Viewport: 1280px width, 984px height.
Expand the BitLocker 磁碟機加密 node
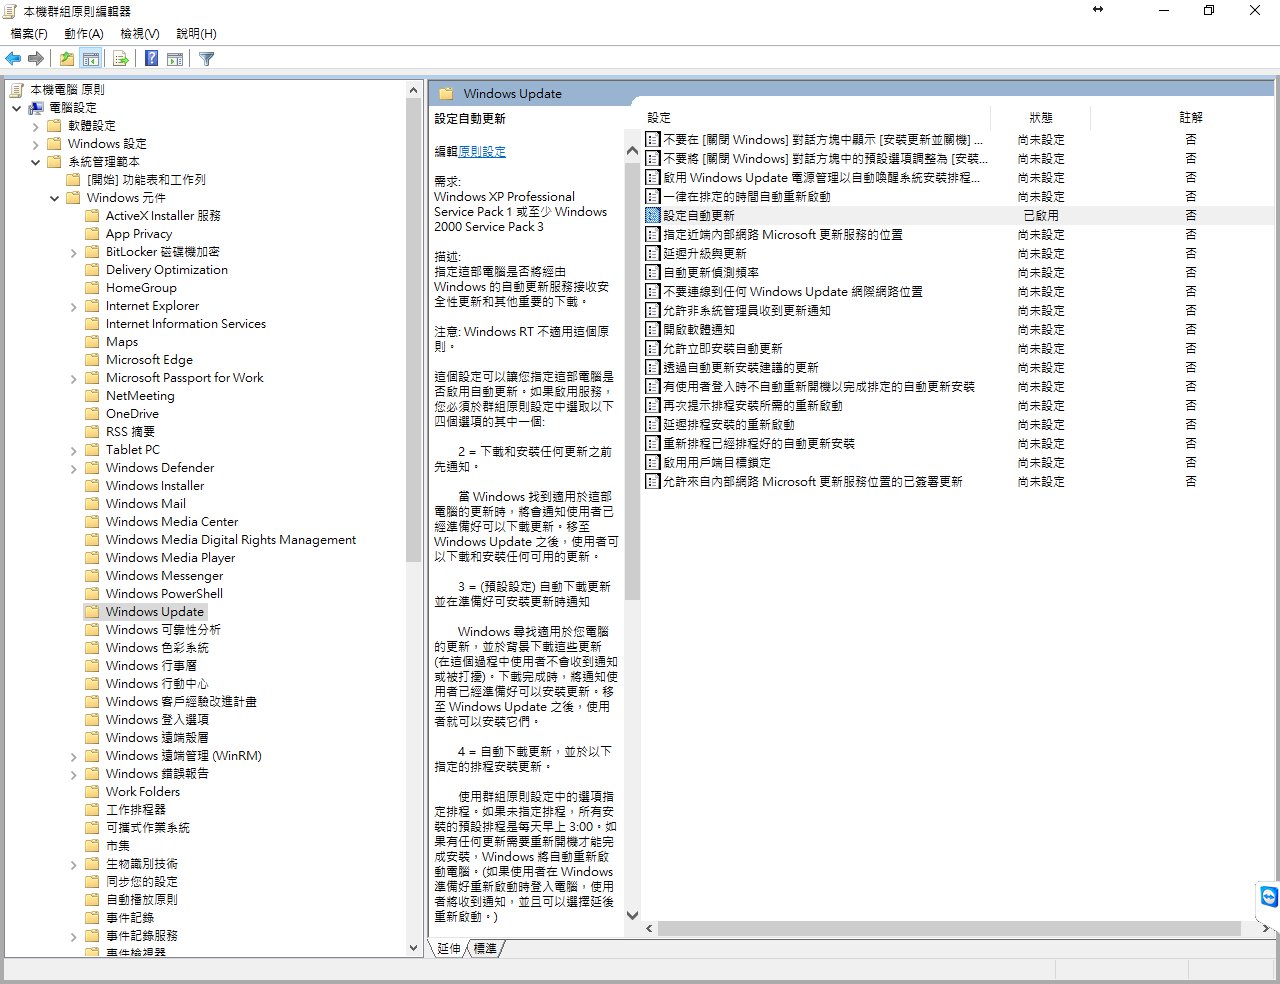[74, 253]
